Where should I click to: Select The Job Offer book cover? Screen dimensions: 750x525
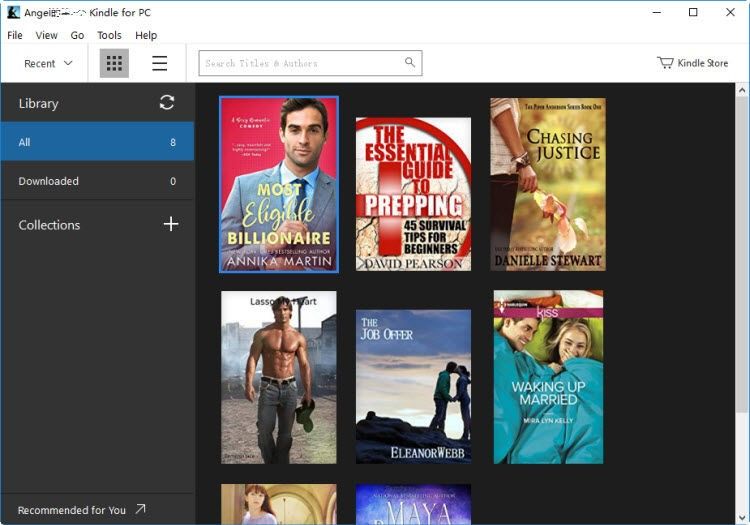pyautogui.click(x=413, y=386)
